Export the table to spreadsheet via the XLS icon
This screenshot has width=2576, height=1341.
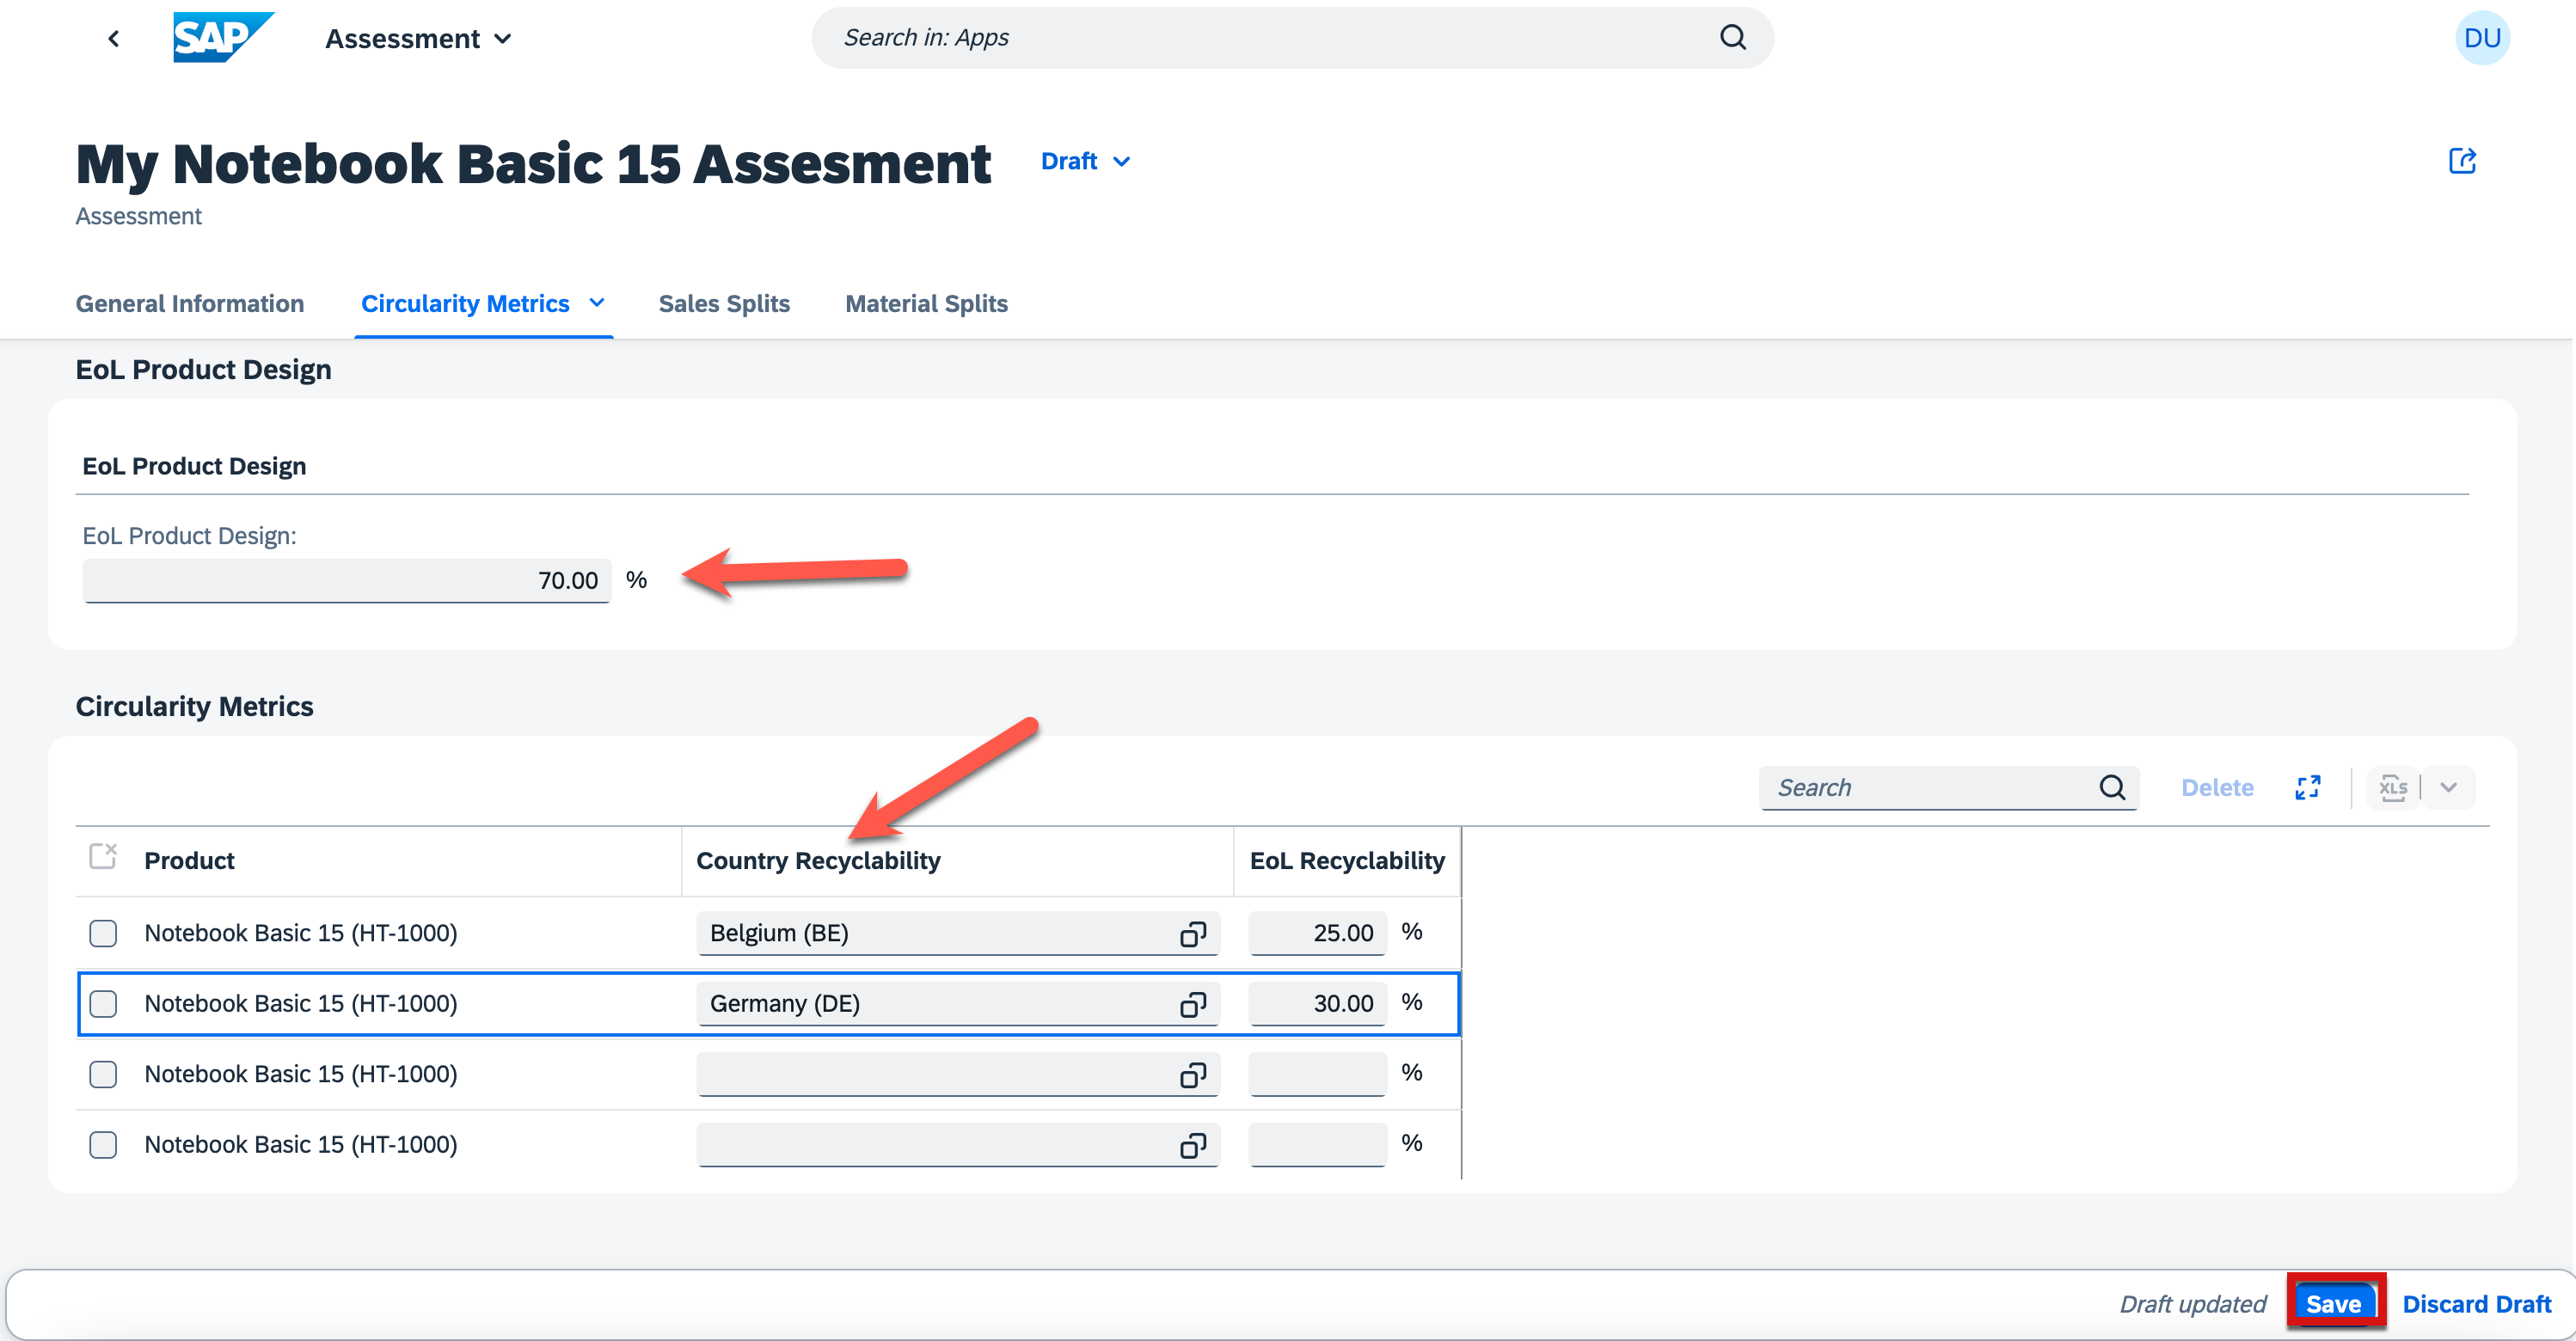(x=2392, y=787)
